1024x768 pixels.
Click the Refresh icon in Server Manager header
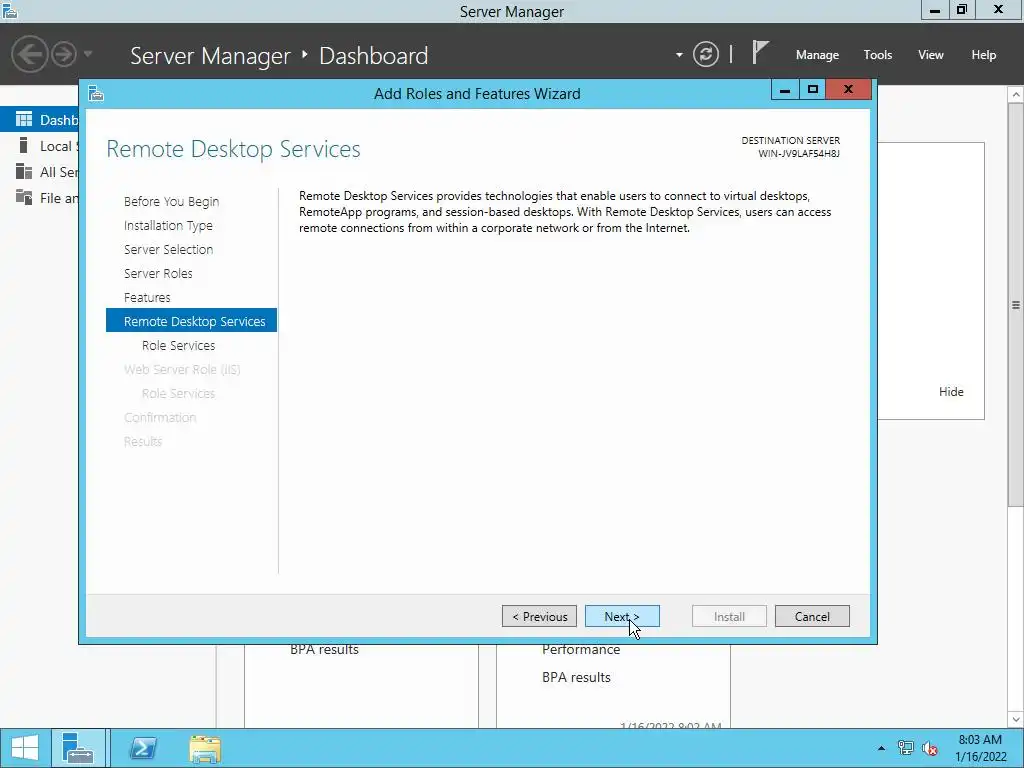point(706,54)
